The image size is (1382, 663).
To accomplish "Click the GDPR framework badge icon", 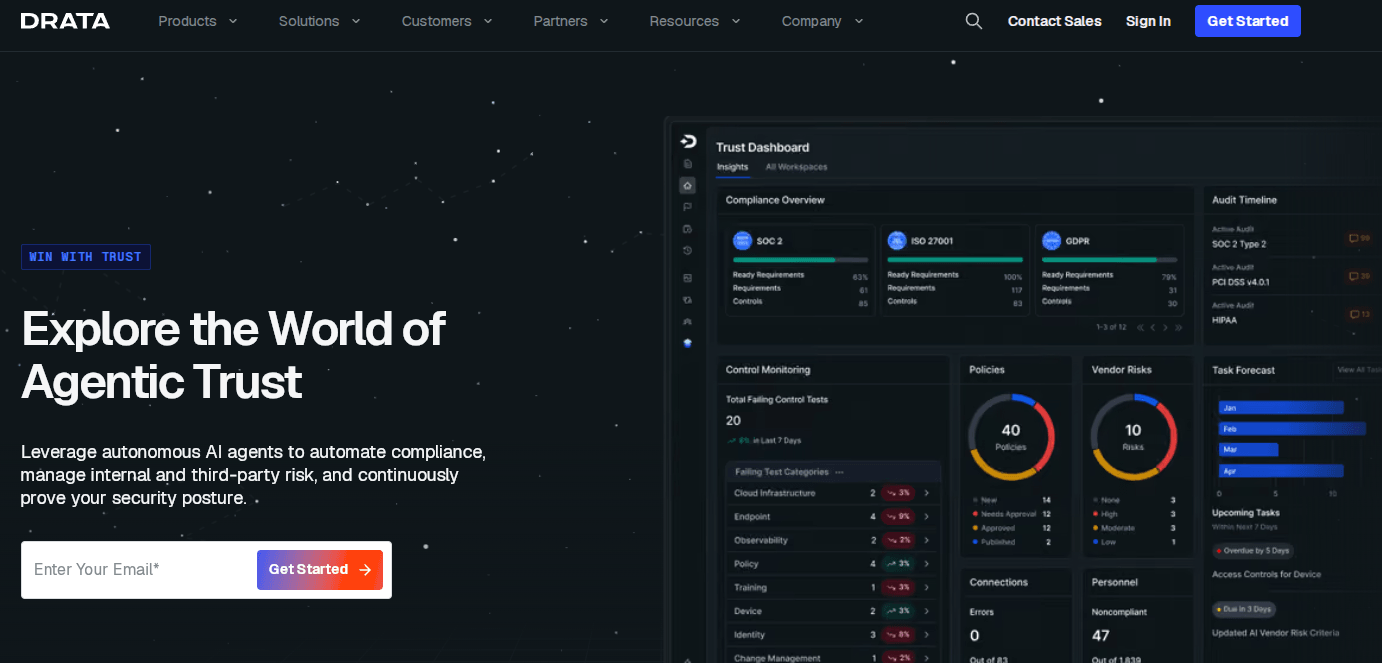I will [x=1051, y=241].
